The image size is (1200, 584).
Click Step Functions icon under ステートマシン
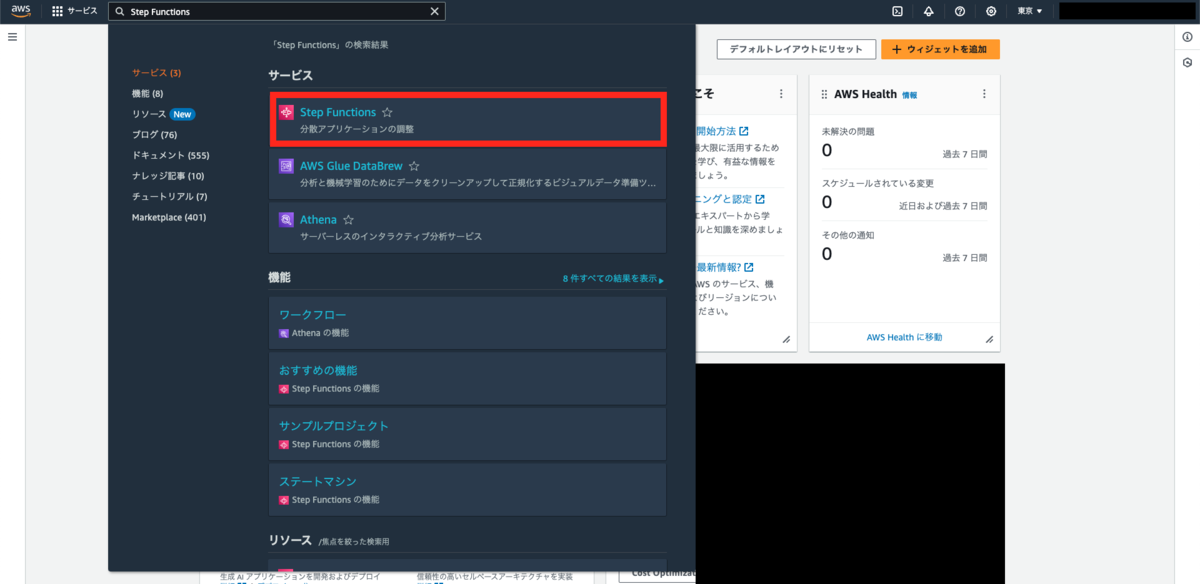click(284, 500)
